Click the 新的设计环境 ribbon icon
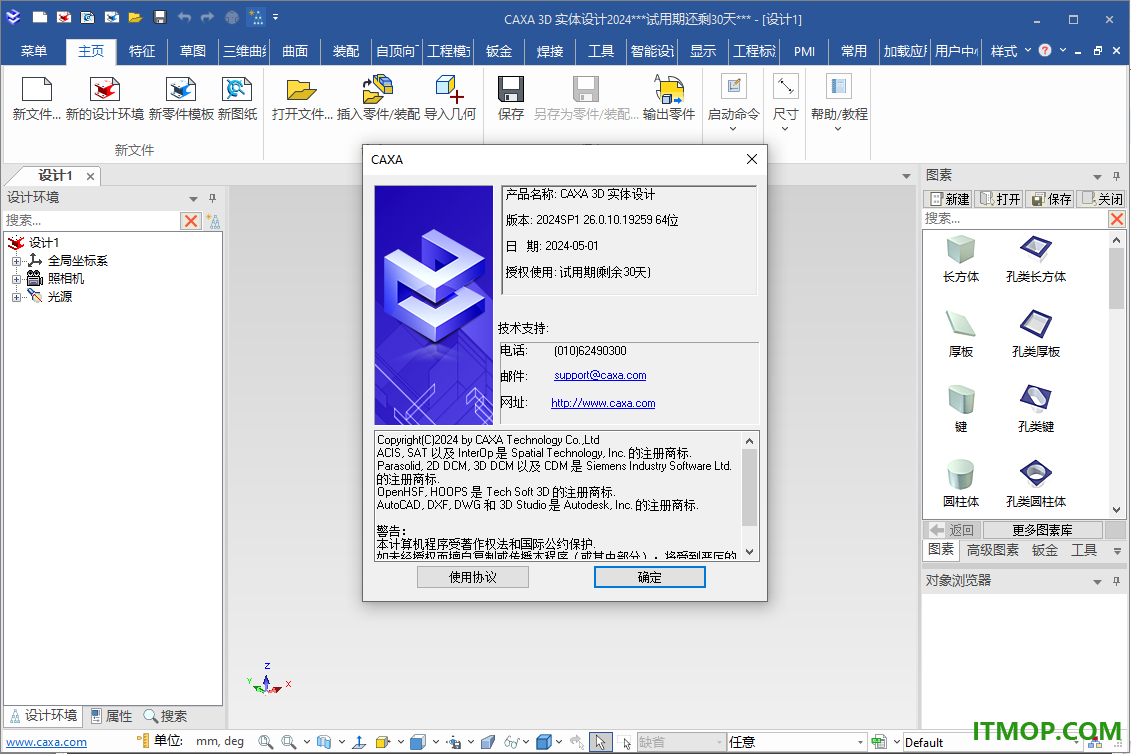The width and height of the screenshot is (1131, 754). 105,90
